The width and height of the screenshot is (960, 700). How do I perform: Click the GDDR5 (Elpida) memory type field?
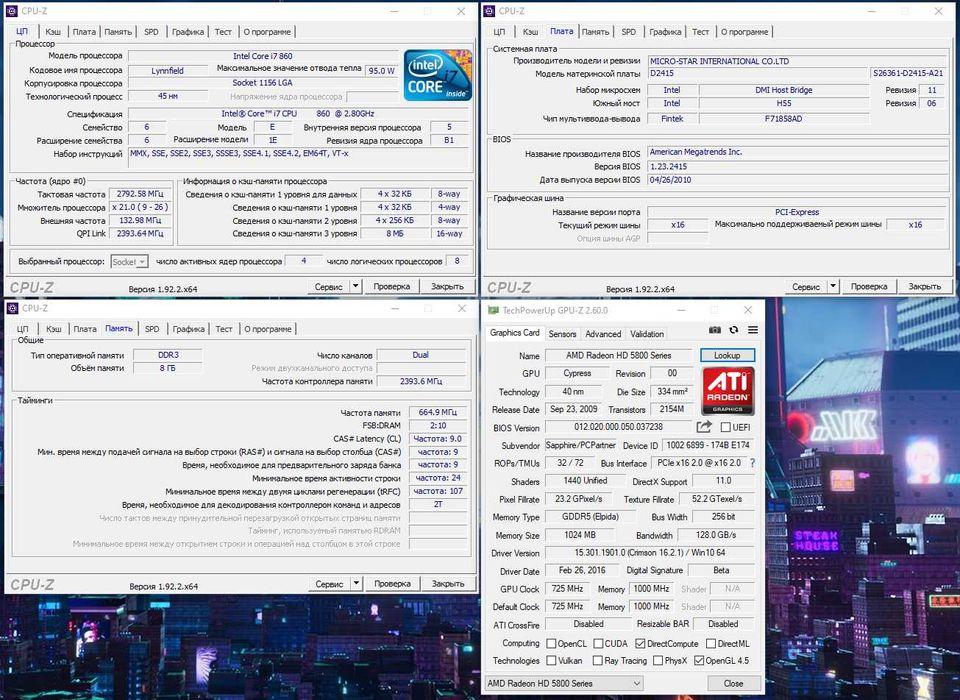[590, 516]
